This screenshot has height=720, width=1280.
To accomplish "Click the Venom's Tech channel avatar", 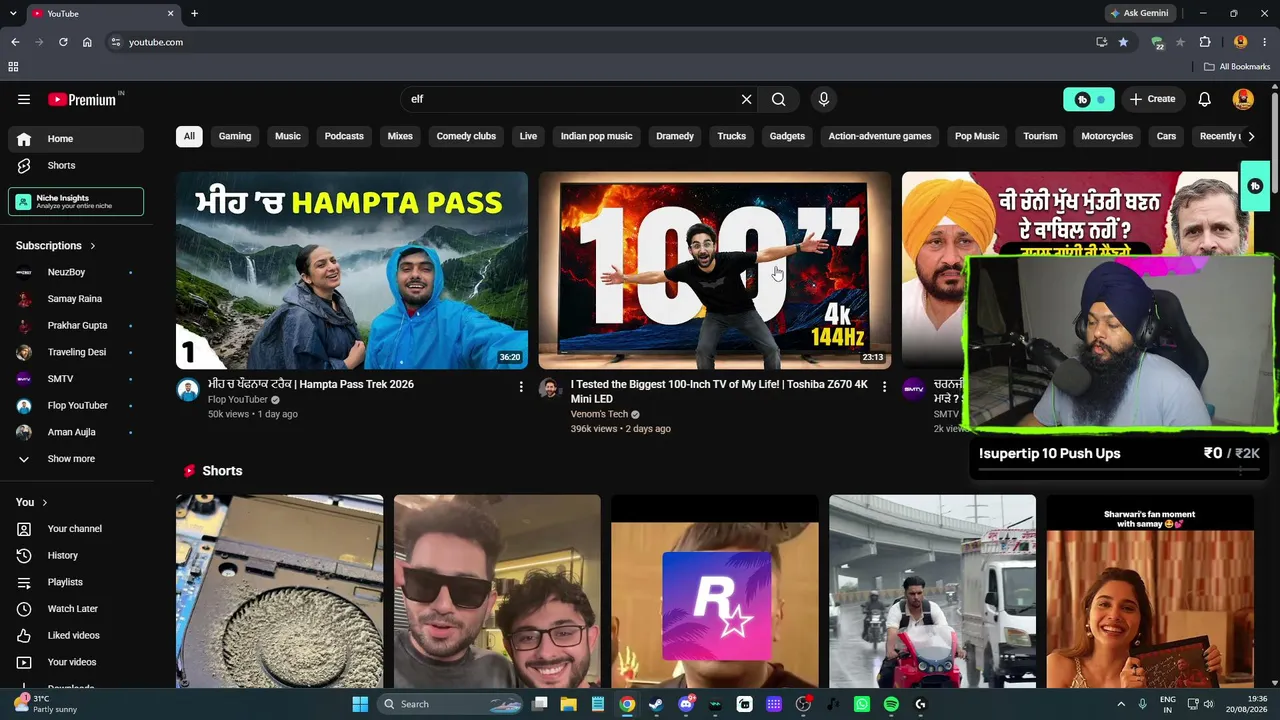I will coord(550,389).
